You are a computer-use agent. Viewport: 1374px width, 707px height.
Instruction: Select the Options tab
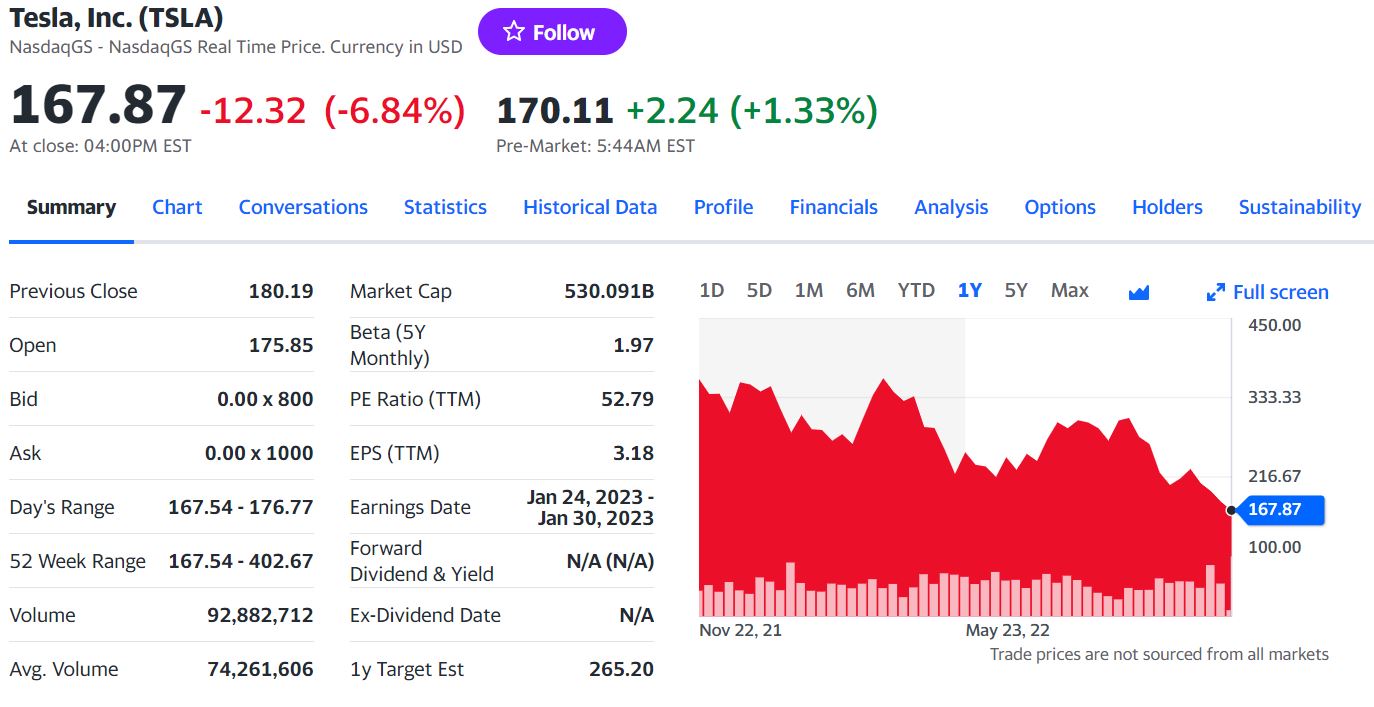click(x=1060, y=207)
